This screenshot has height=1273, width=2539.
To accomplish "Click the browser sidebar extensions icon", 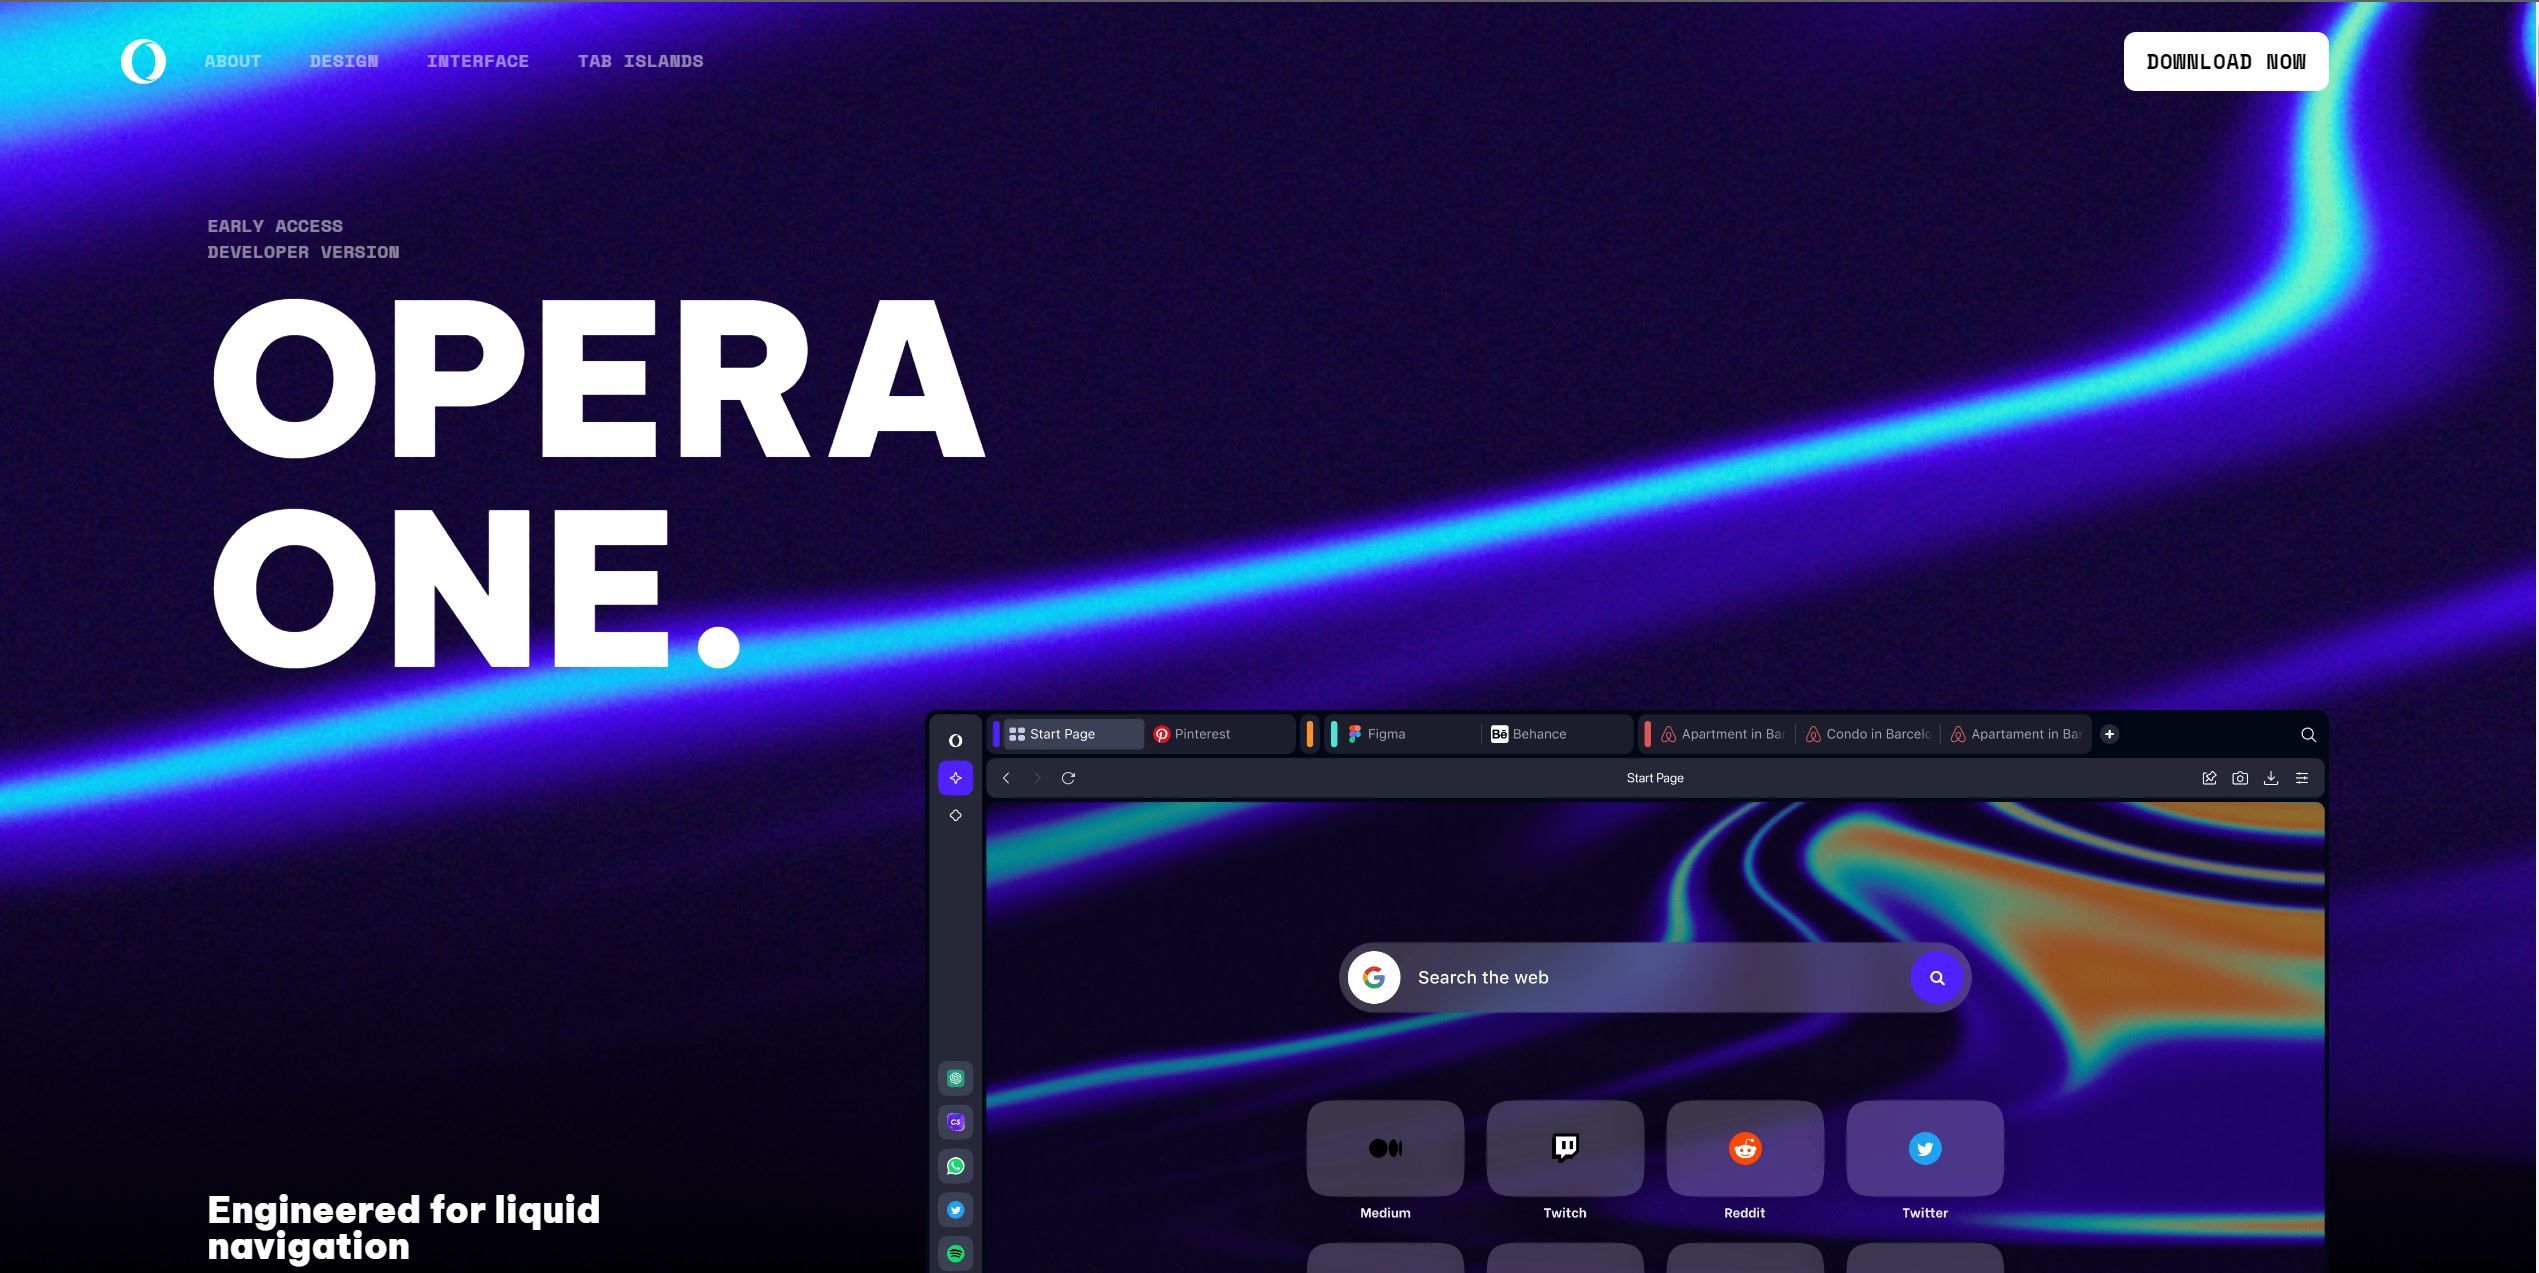I will [x=956, y=815].
